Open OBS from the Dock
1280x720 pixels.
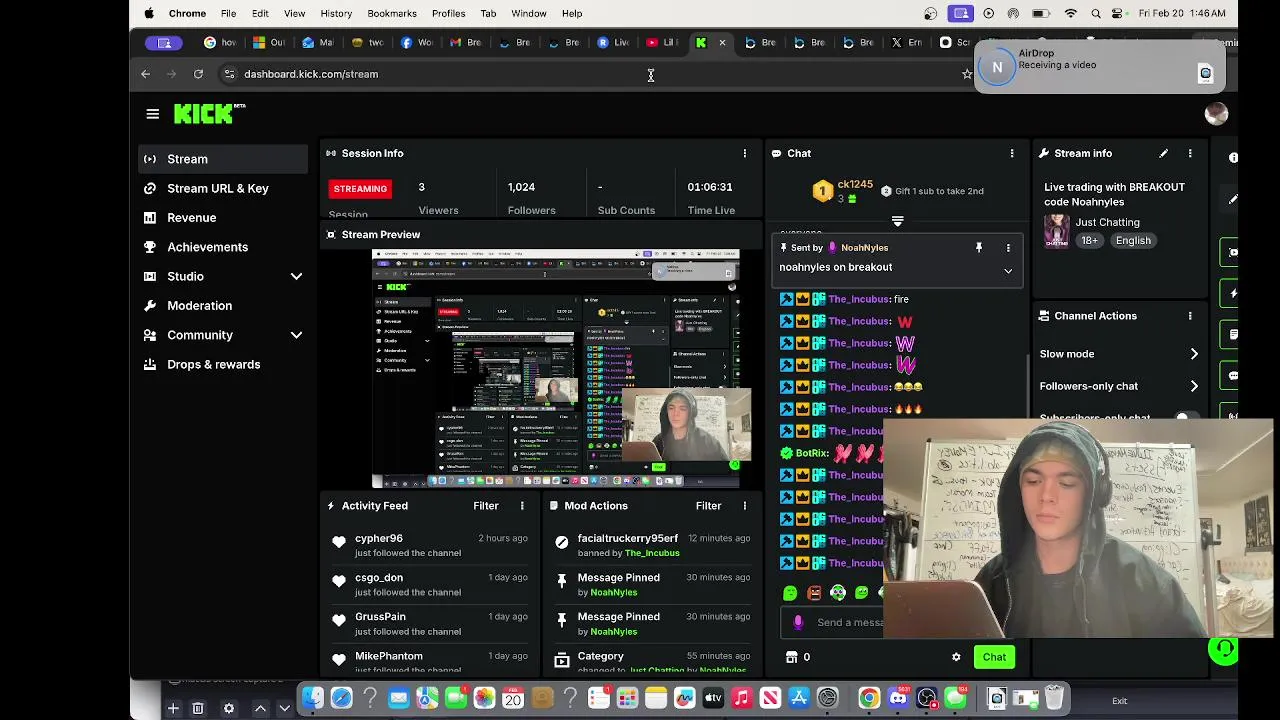click(x=927, y=698)
